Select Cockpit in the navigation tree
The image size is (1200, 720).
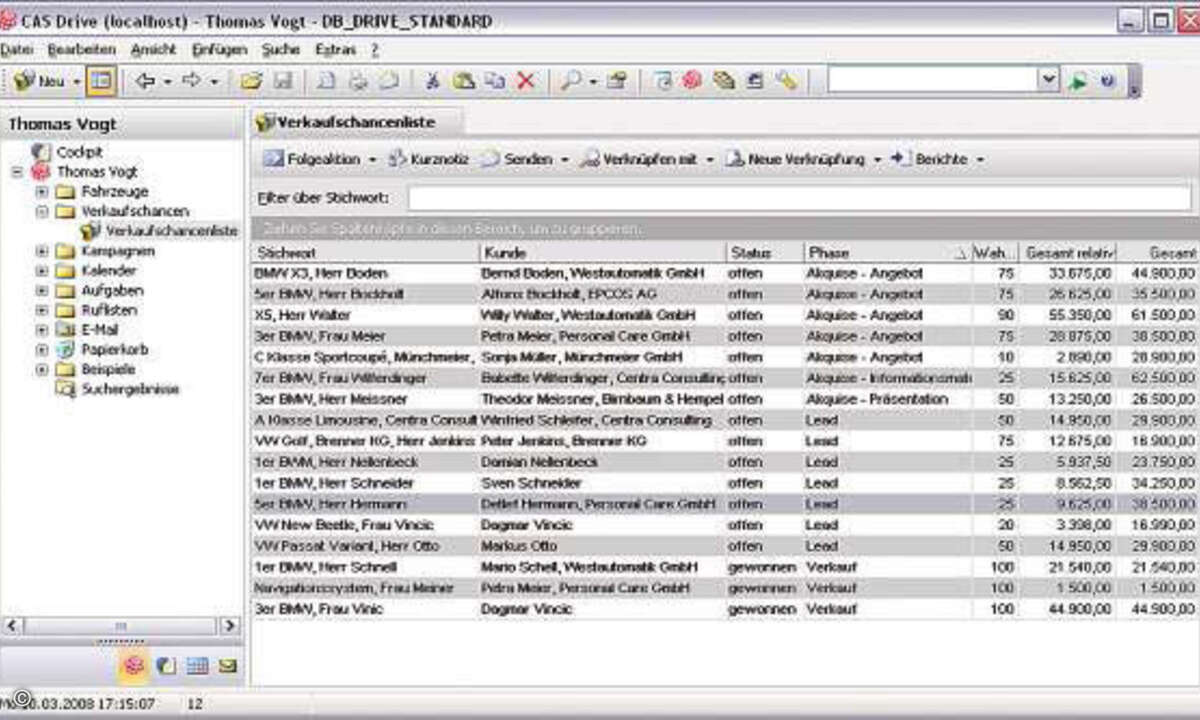(x=79, y=152)
